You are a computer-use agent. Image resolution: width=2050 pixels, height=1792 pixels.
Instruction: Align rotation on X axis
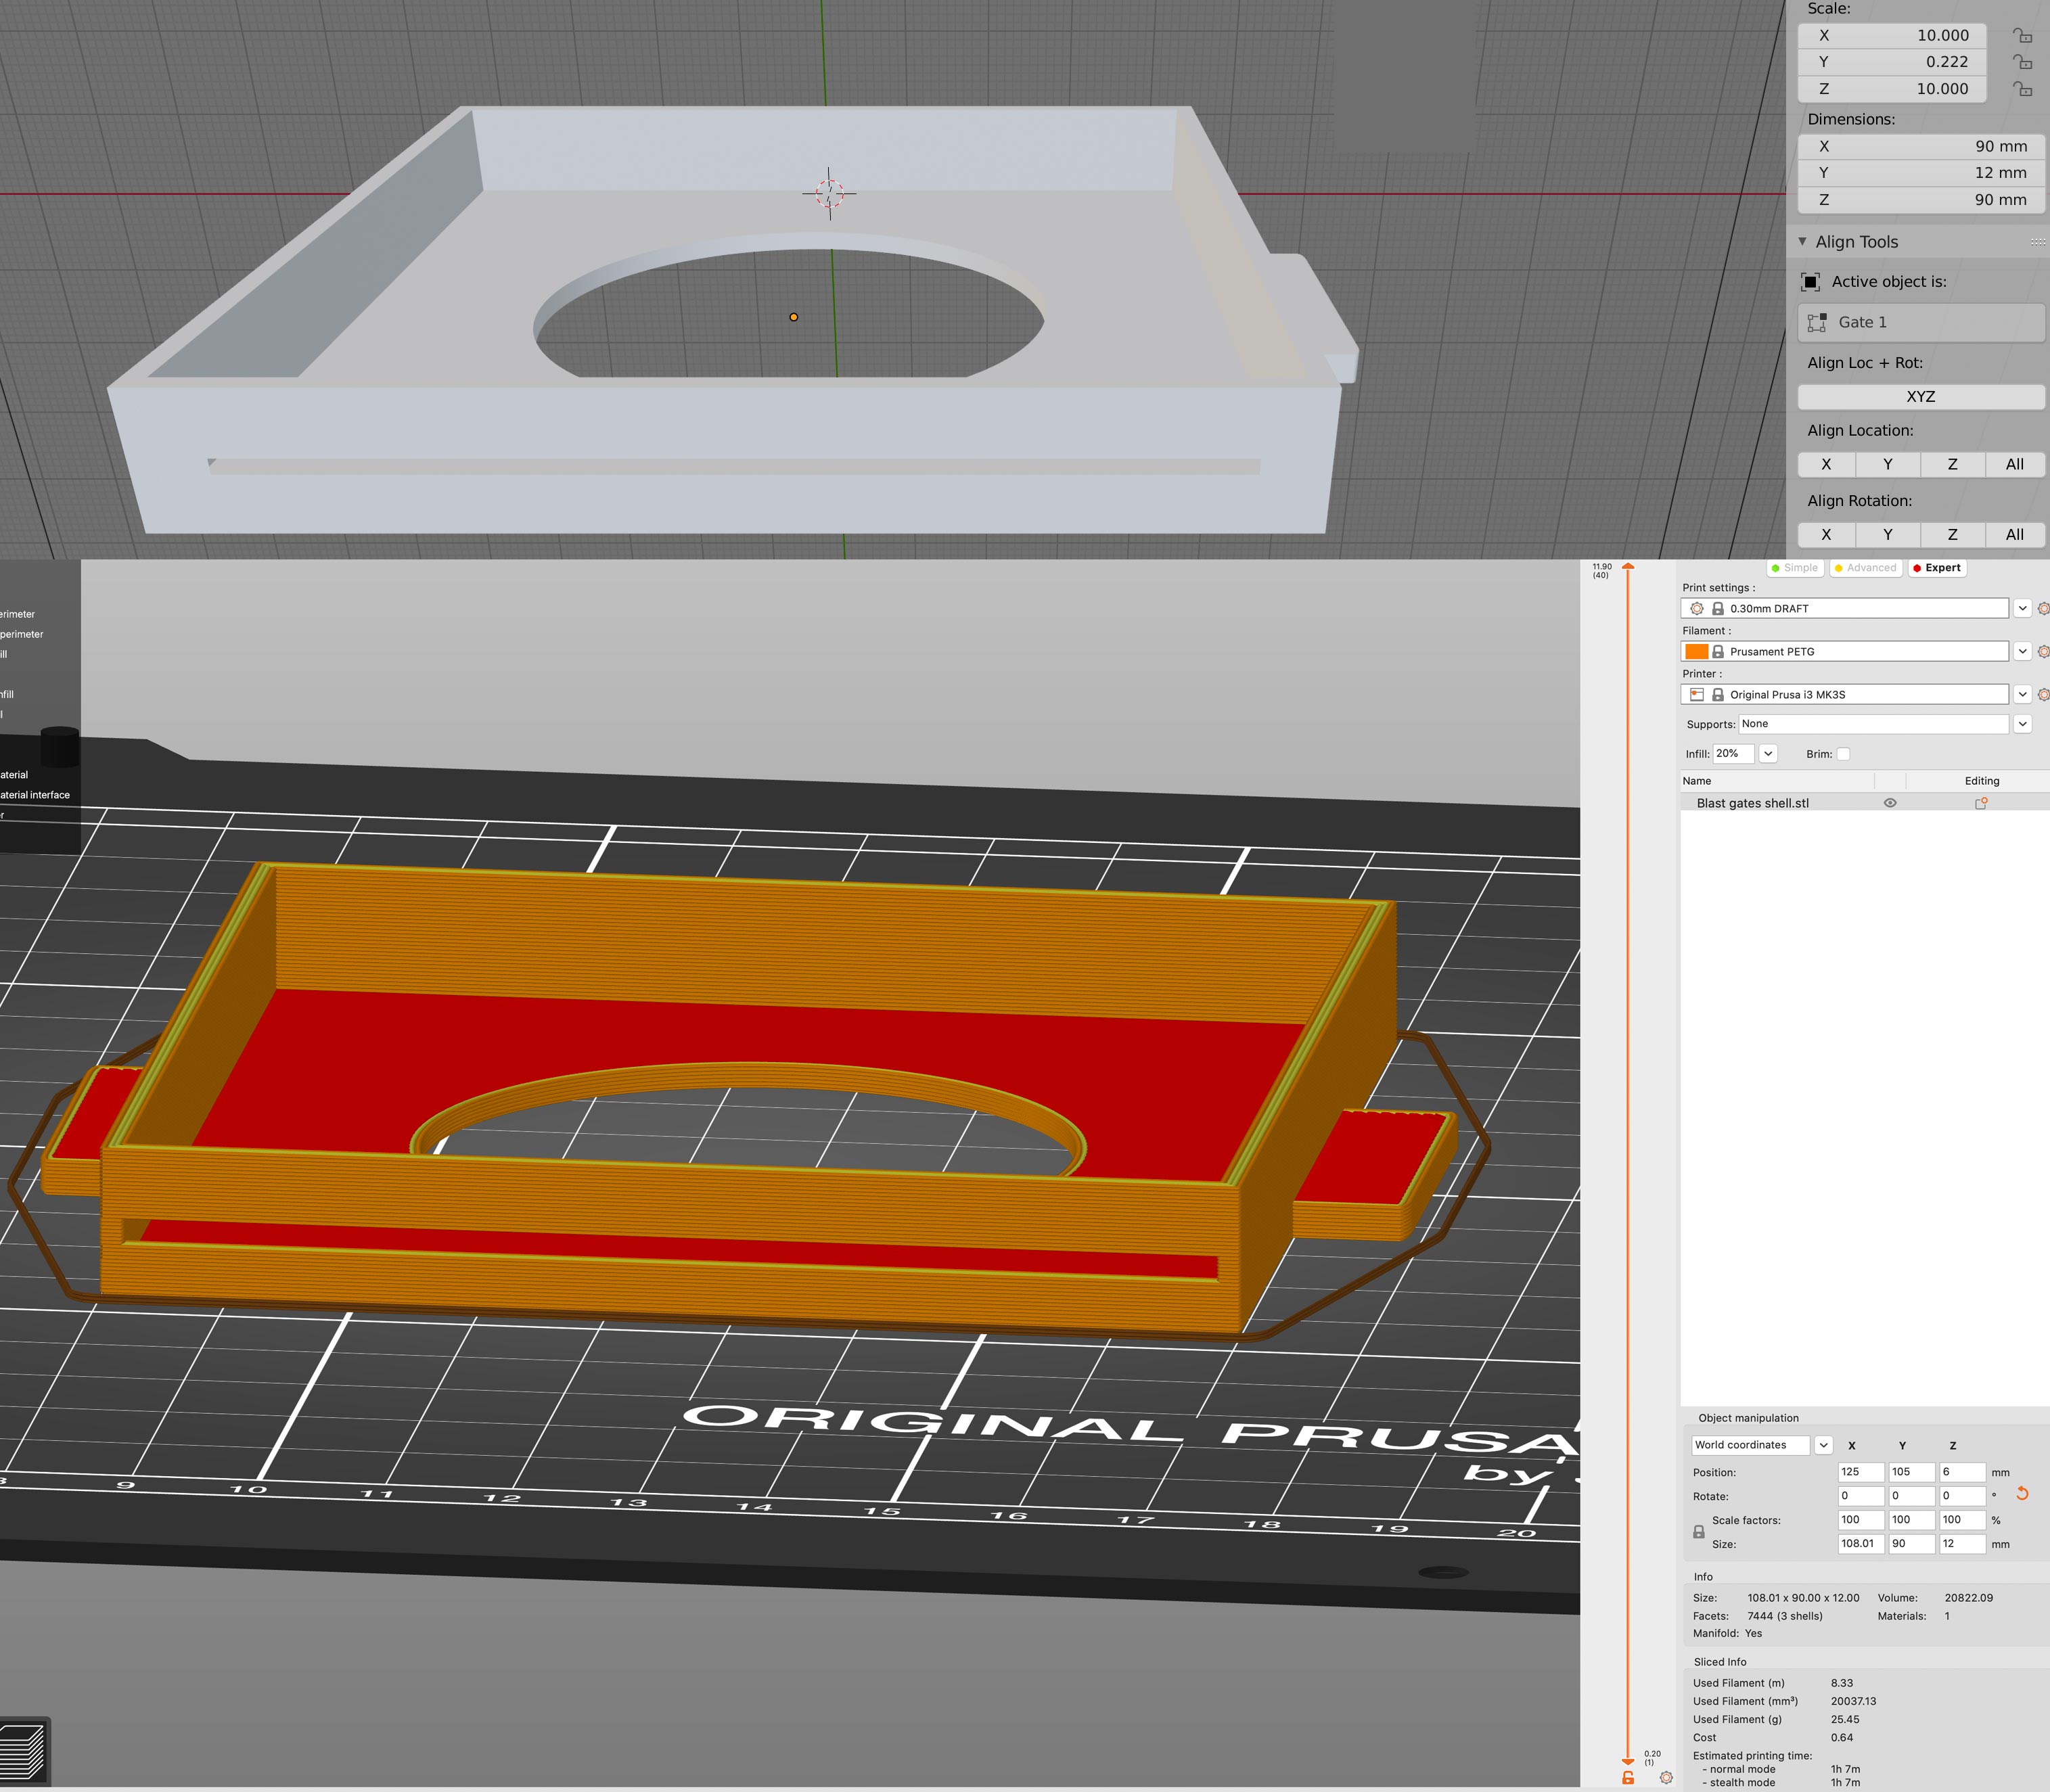1826,535
